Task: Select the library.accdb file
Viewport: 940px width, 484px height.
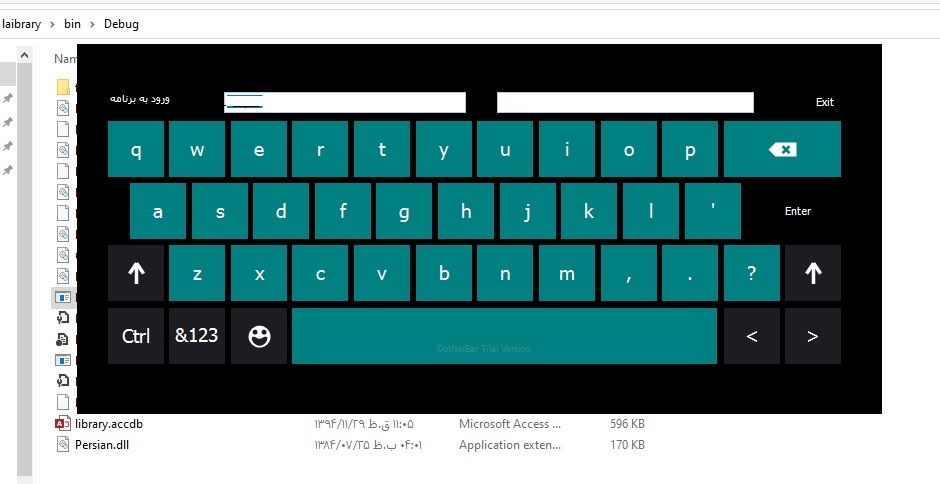Action: point(109,424)
